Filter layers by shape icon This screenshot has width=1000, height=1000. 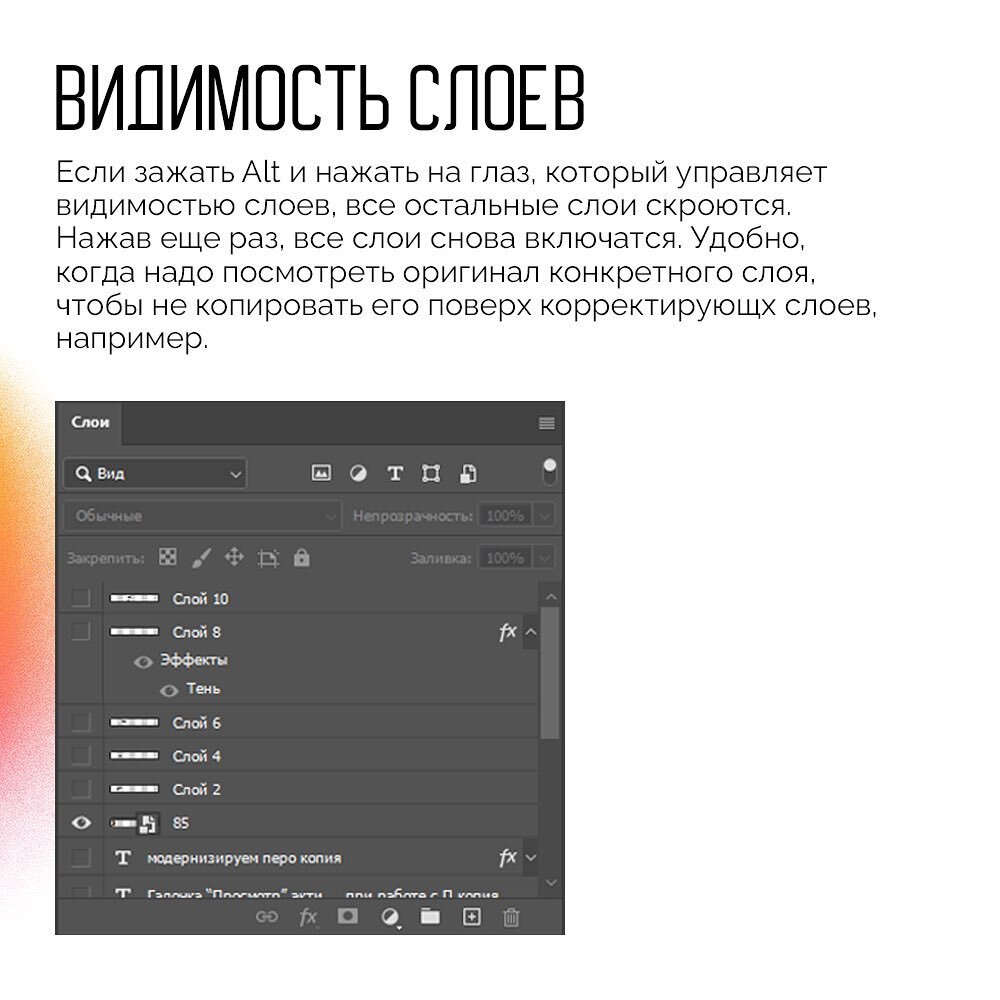(431, 473)
